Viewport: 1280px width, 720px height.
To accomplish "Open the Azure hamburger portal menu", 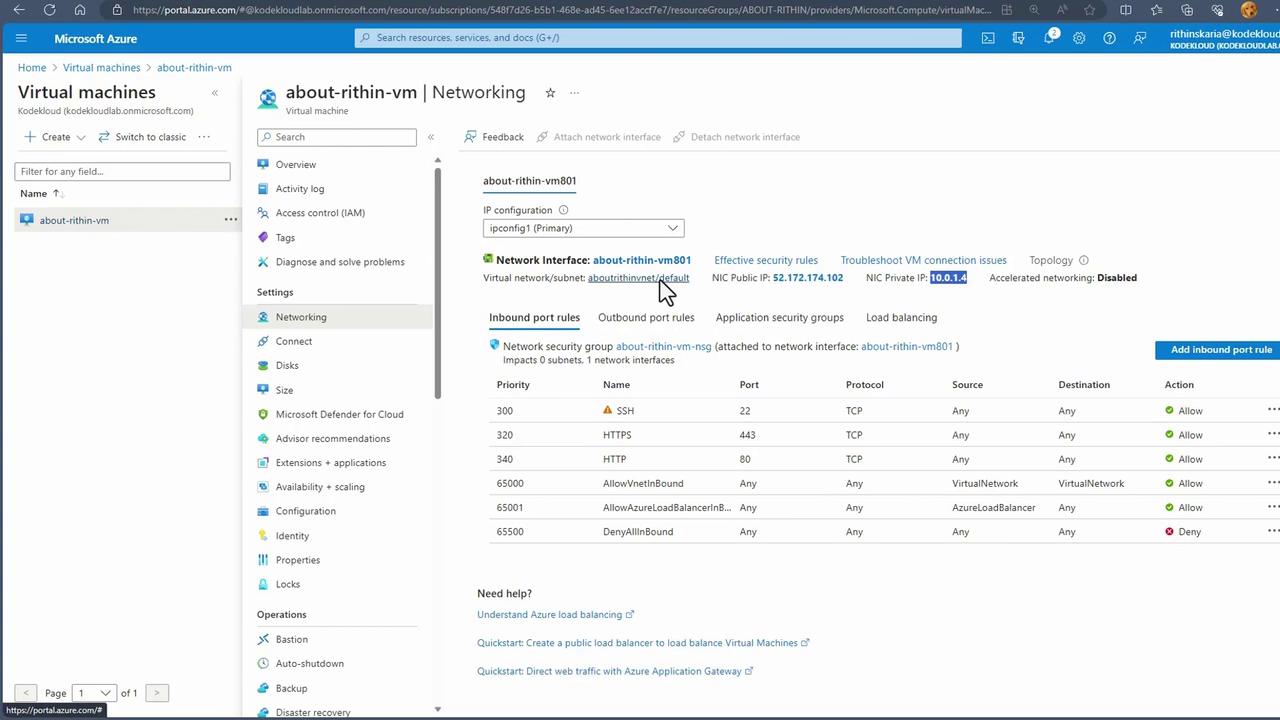I will pos(21,38).
